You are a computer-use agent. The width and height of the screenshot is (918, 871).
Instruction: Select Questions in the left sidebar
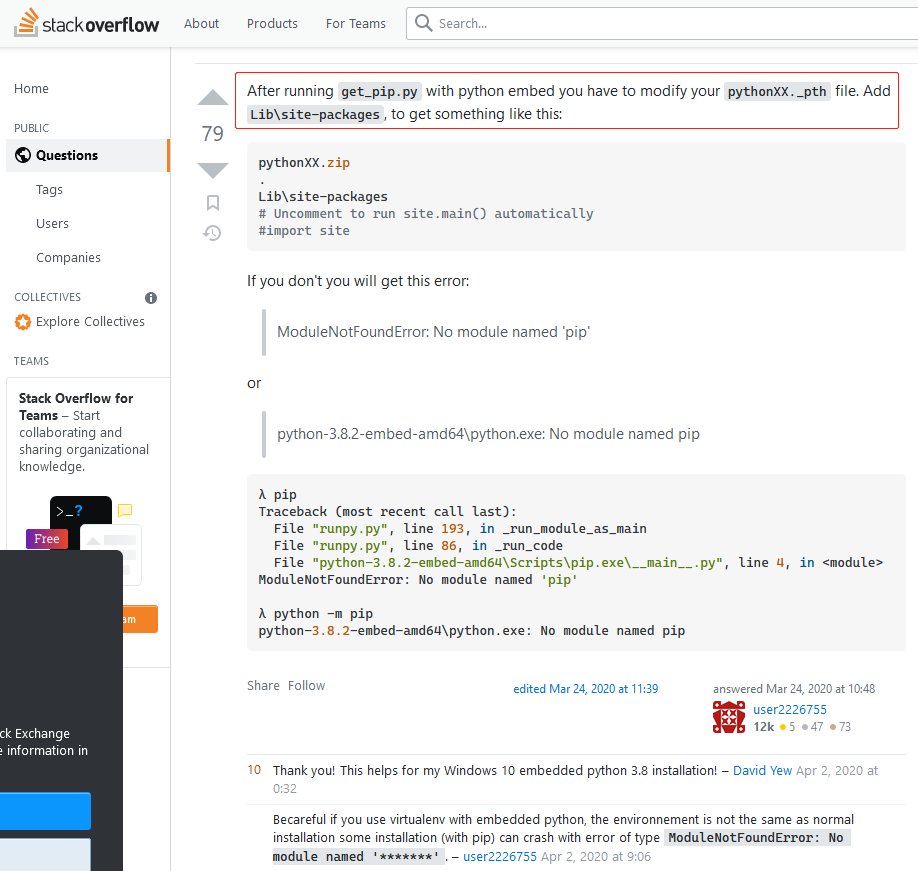click(x=67, y=156)
